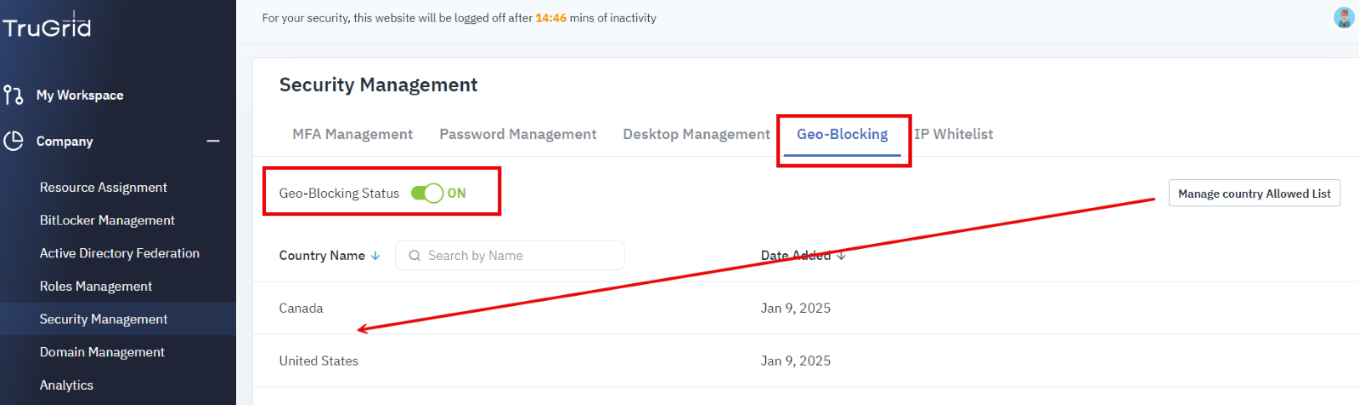The height and width of the screenshot is (405, 1359).
Task: Select the Canada row
Action: [805, 308]
